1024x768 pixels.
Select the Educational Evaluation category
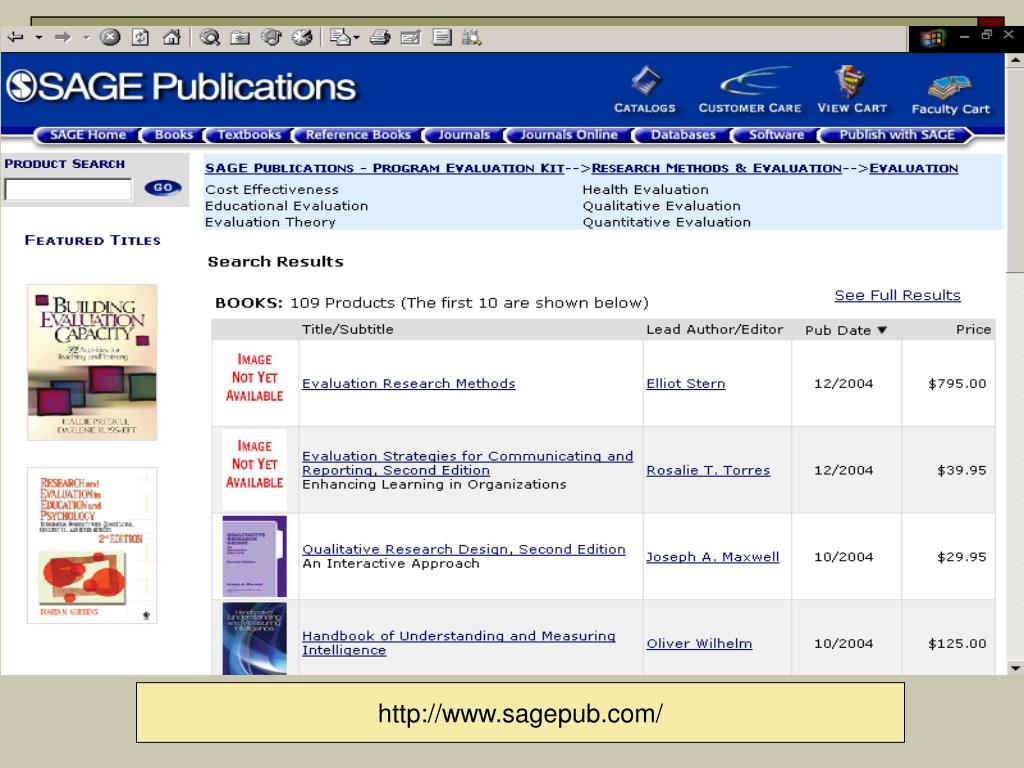[287, 206]
